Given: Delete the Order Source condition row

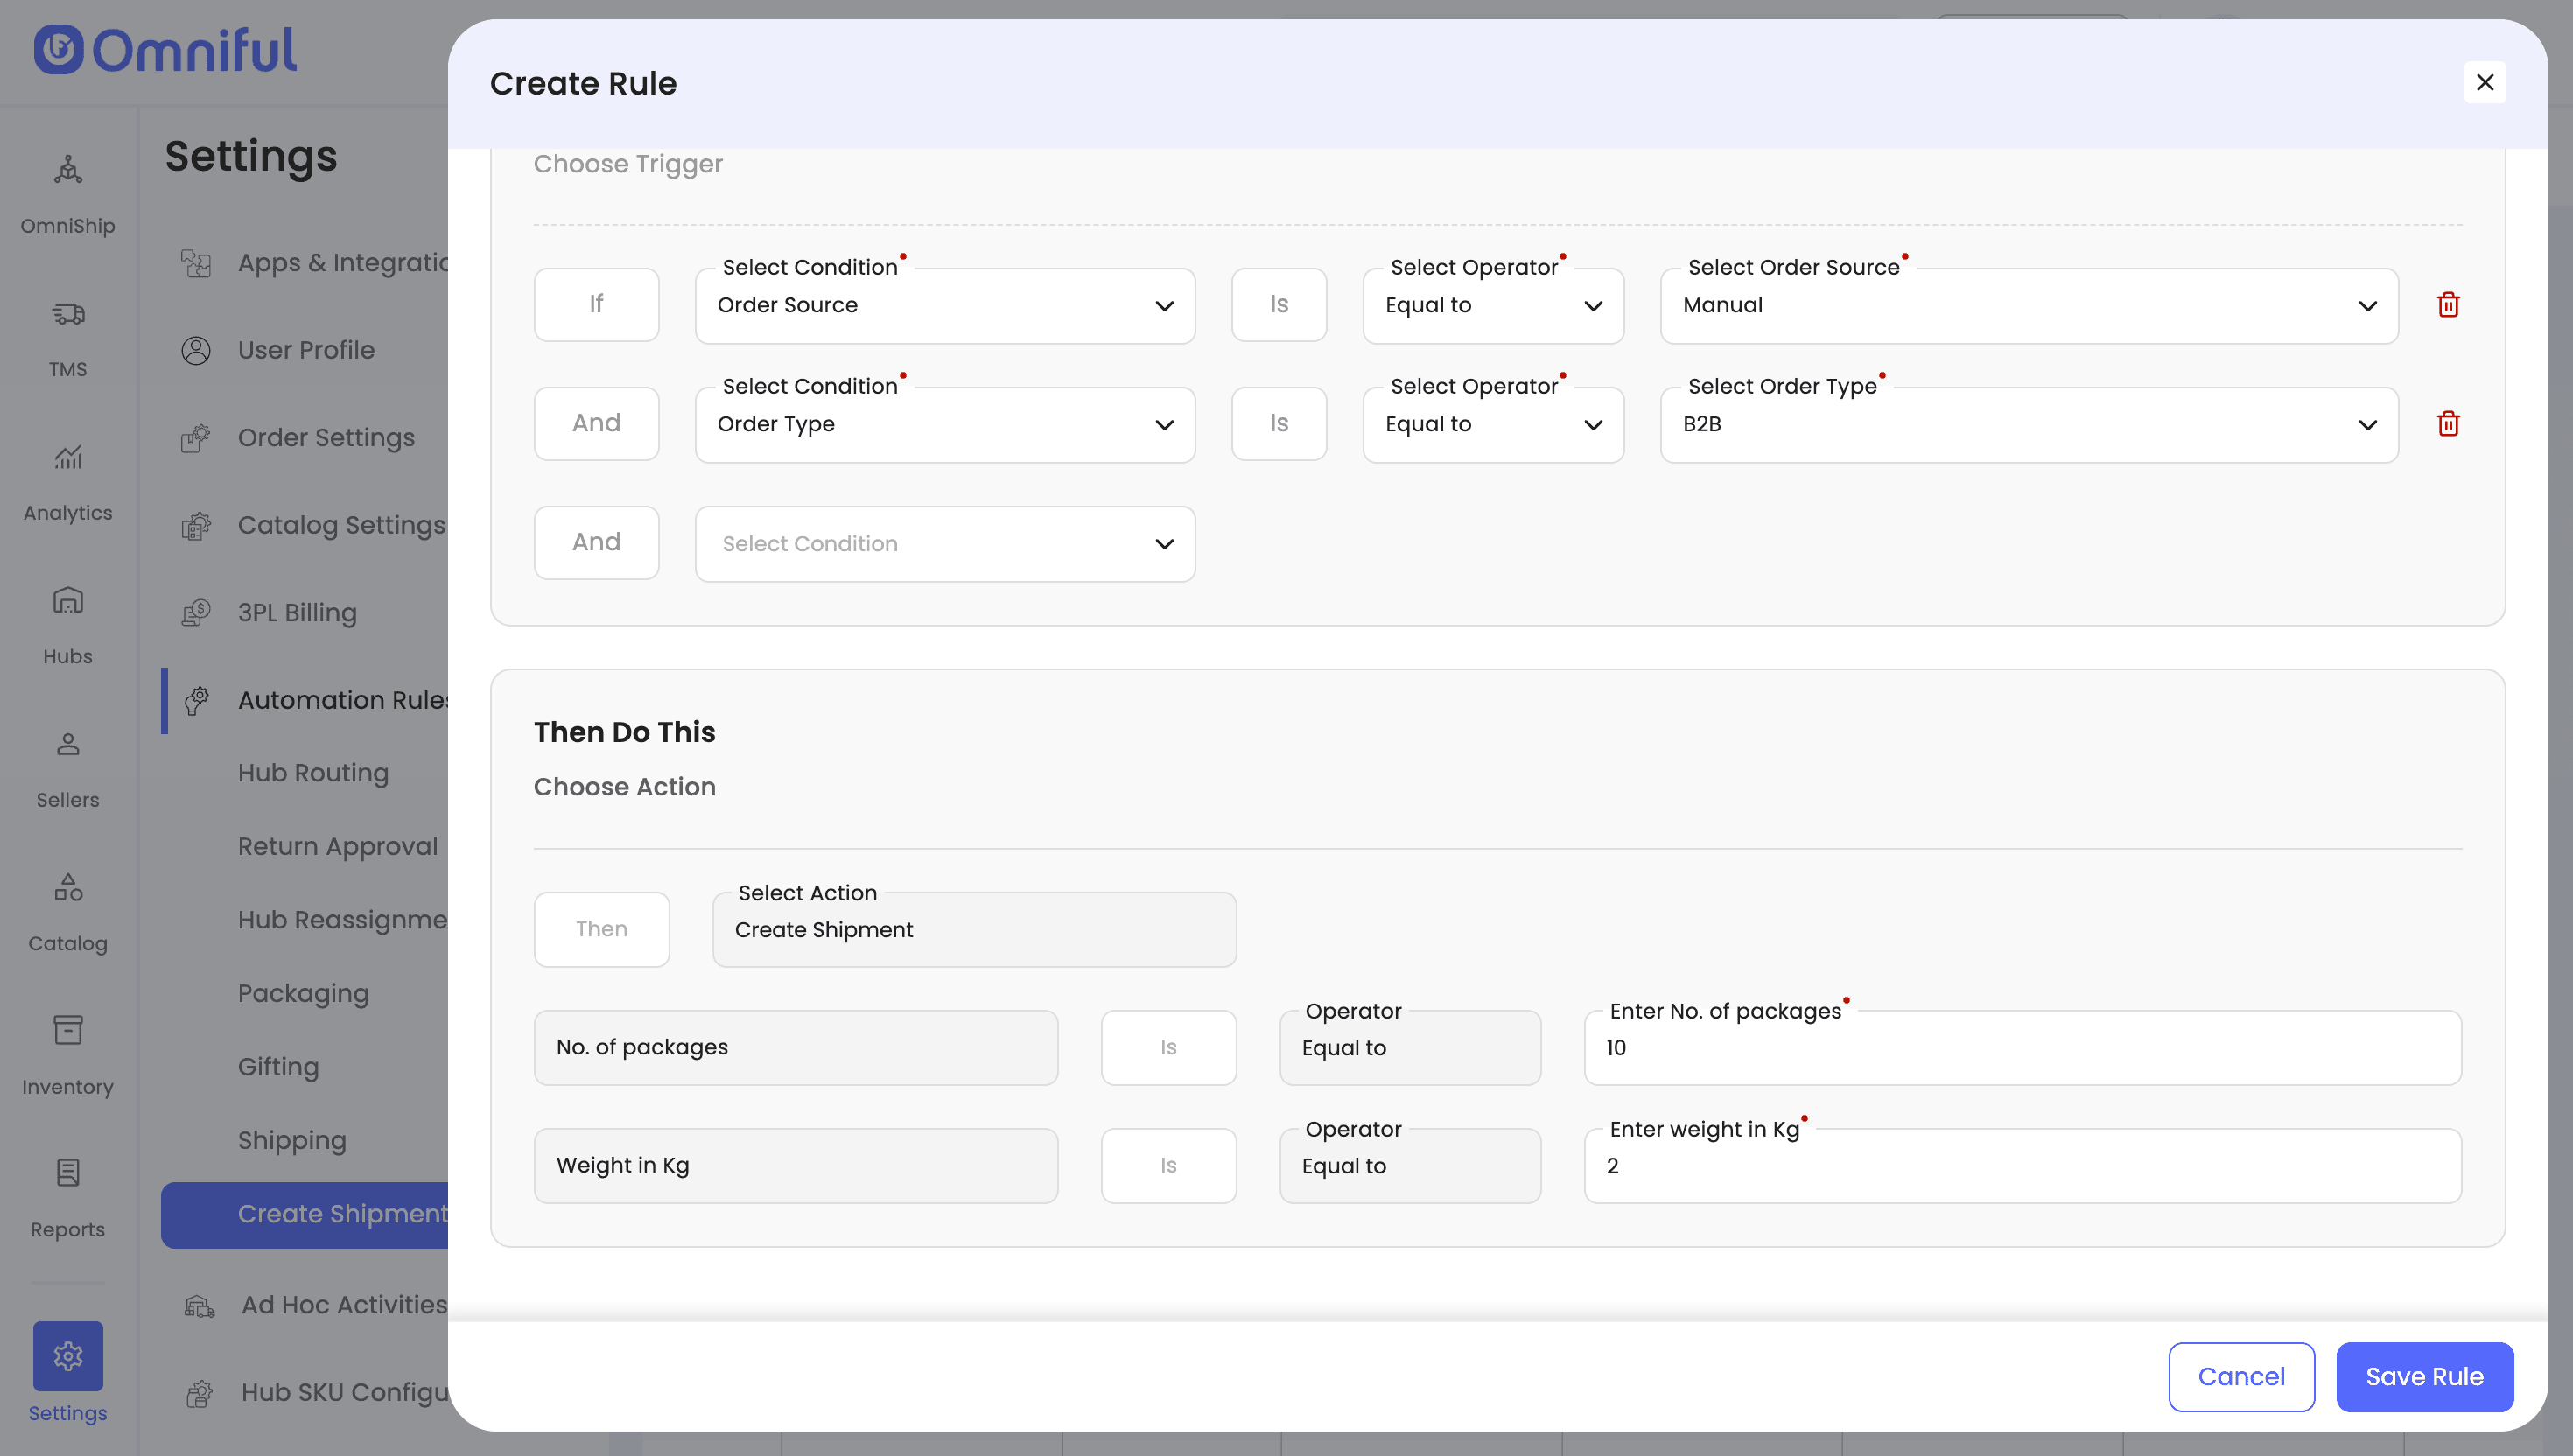Looking at the screenshot, I should click(2447, 305).
